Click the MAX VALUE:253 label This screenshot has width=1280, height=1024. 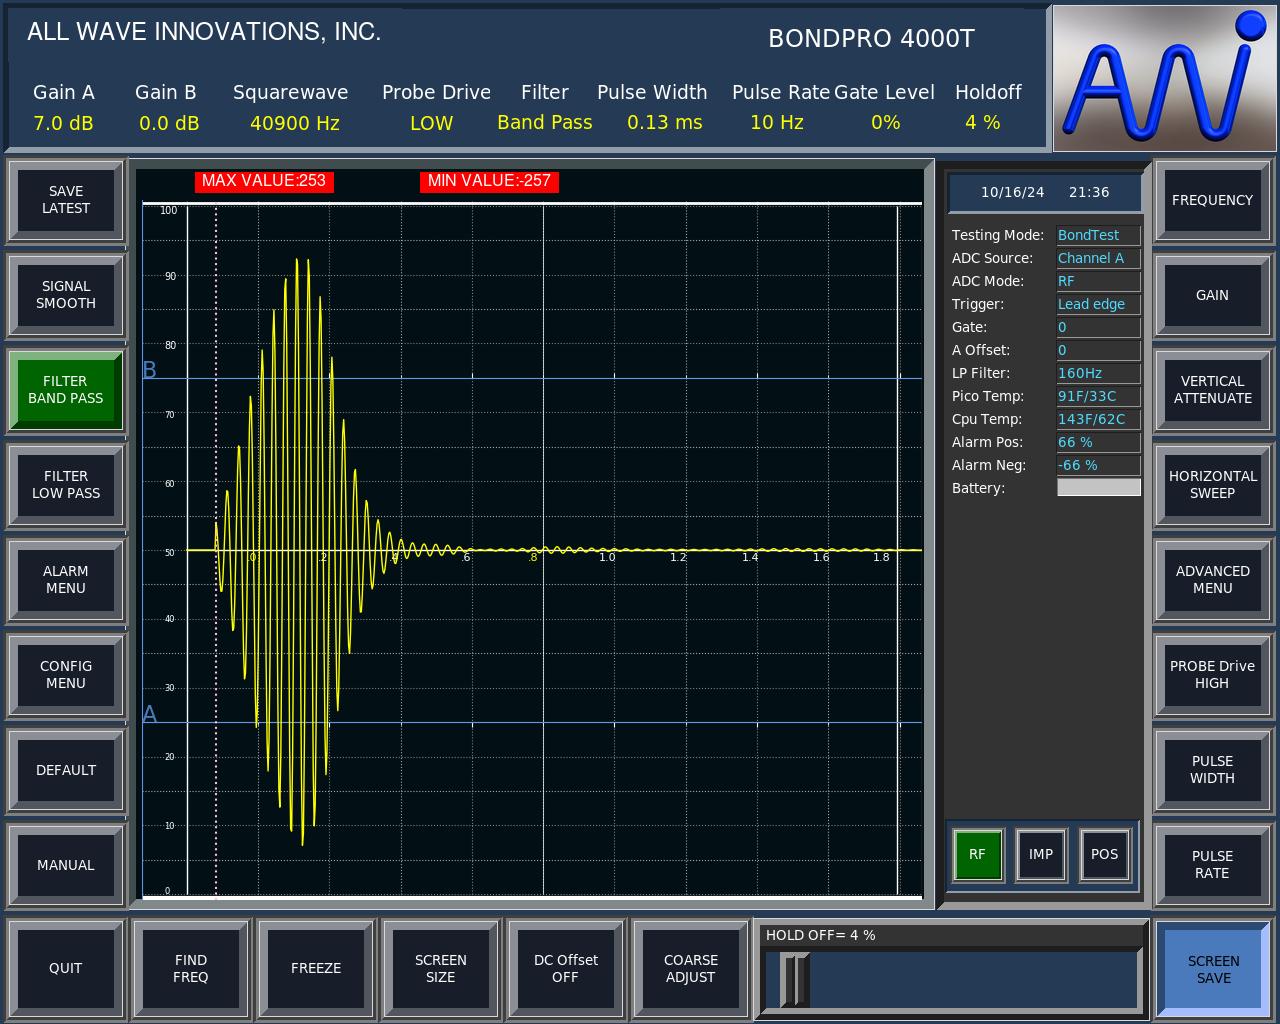(264, 181)
